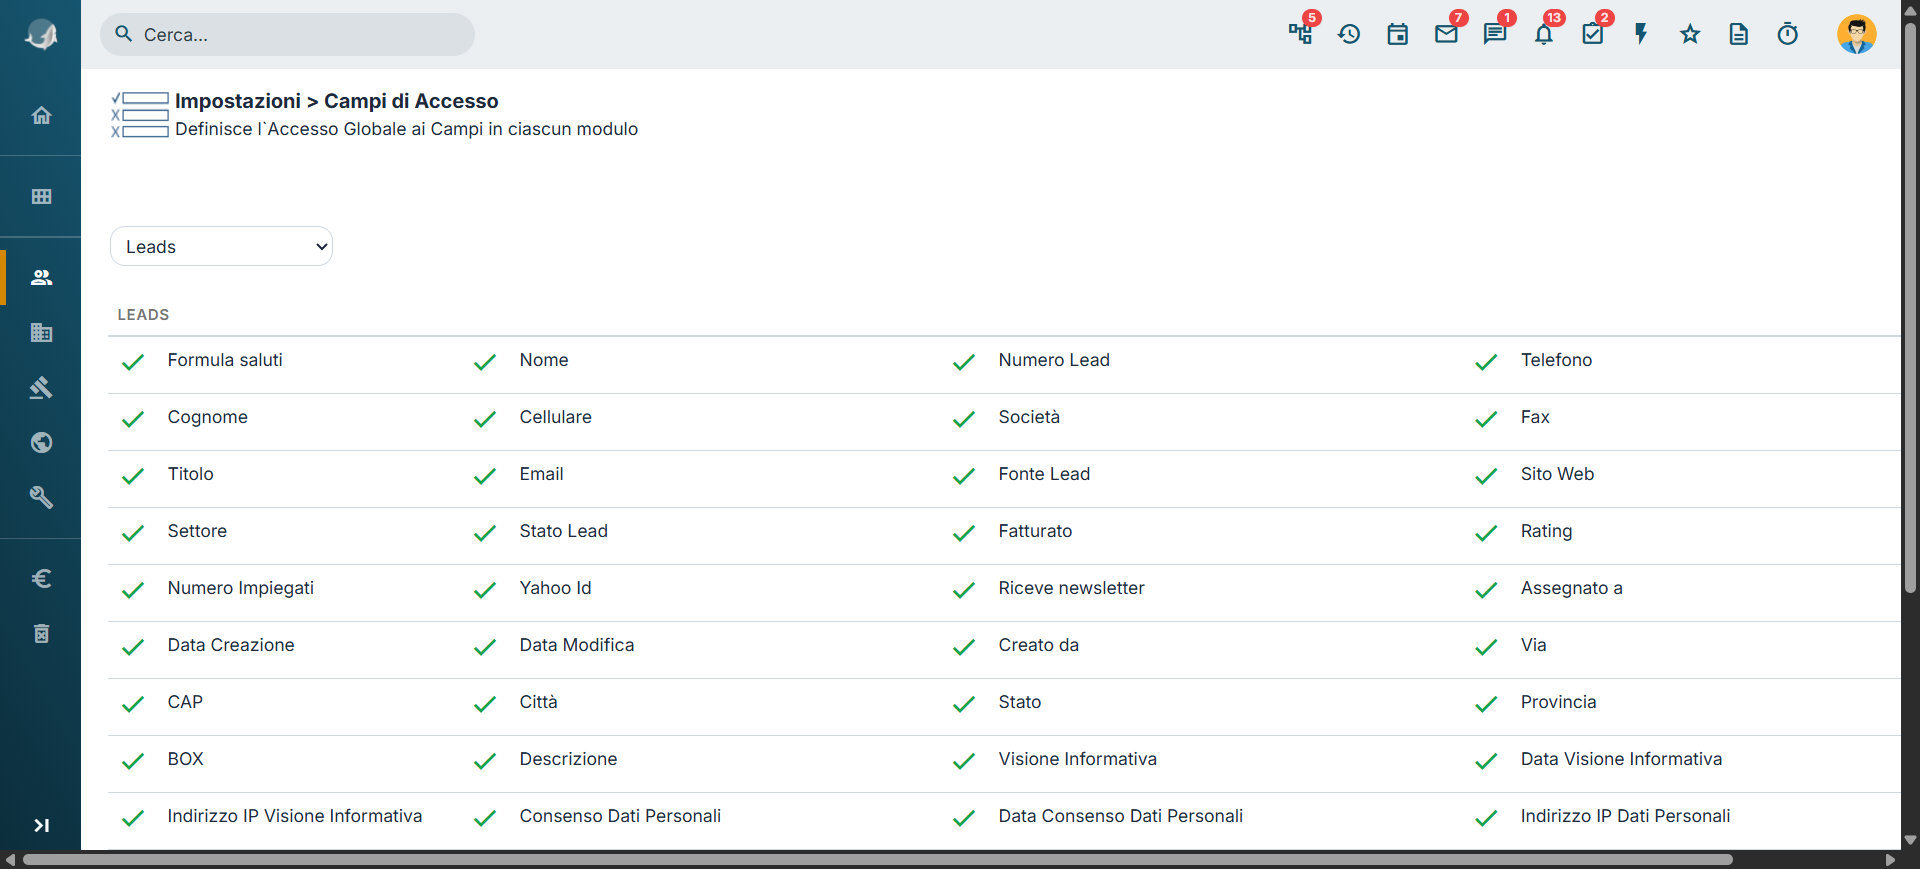The width and height of the screenshot is (1920, 869).
Task: Open the mail icon with badge 7
Action: click(x=1446, y=34)
